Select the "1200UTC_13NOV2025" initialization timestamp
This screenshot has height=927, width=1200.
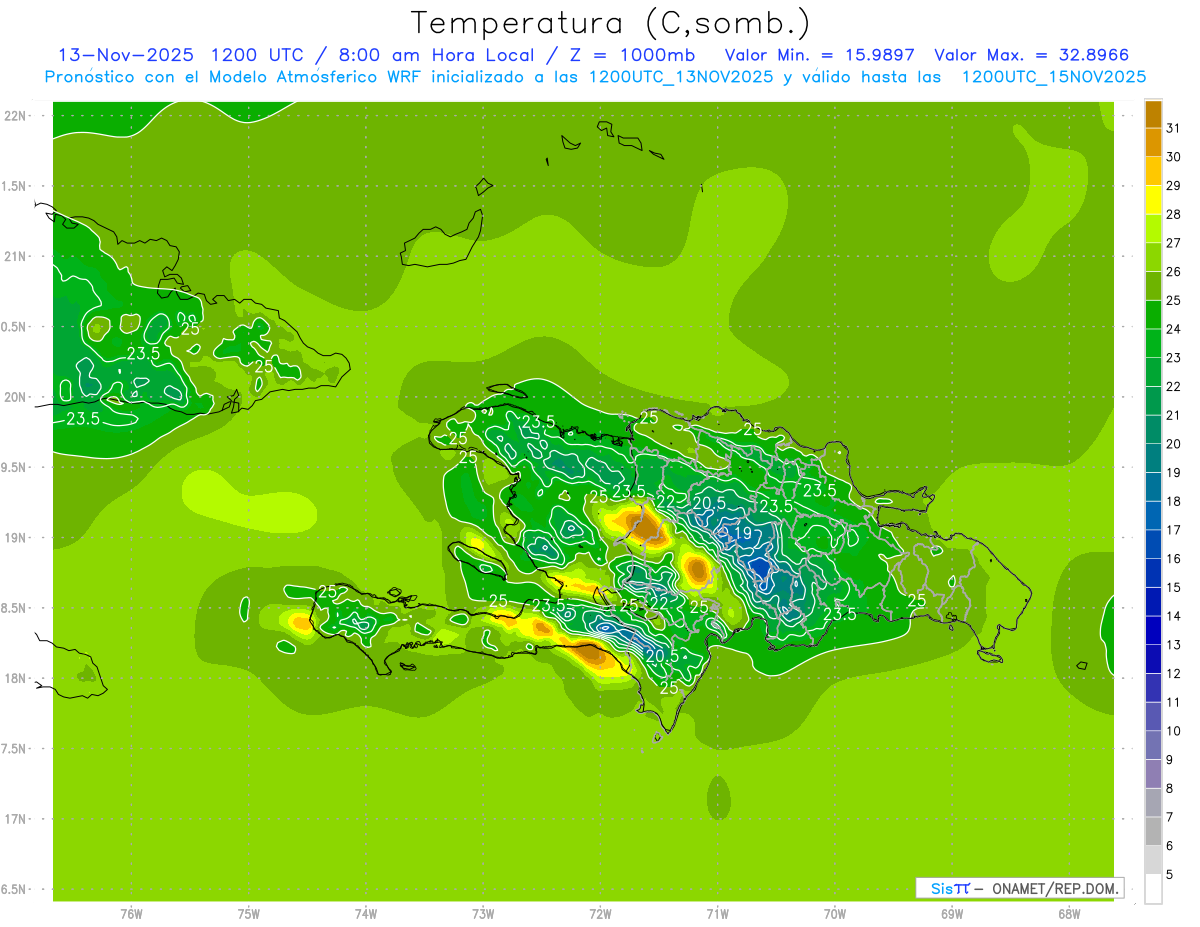[683, 77]
